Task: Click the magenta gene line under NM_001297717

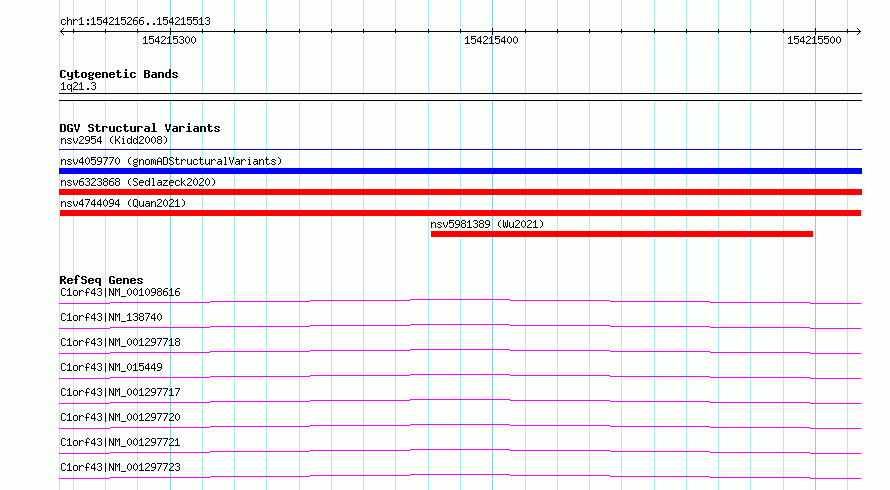Action: [x=460, y=400]
